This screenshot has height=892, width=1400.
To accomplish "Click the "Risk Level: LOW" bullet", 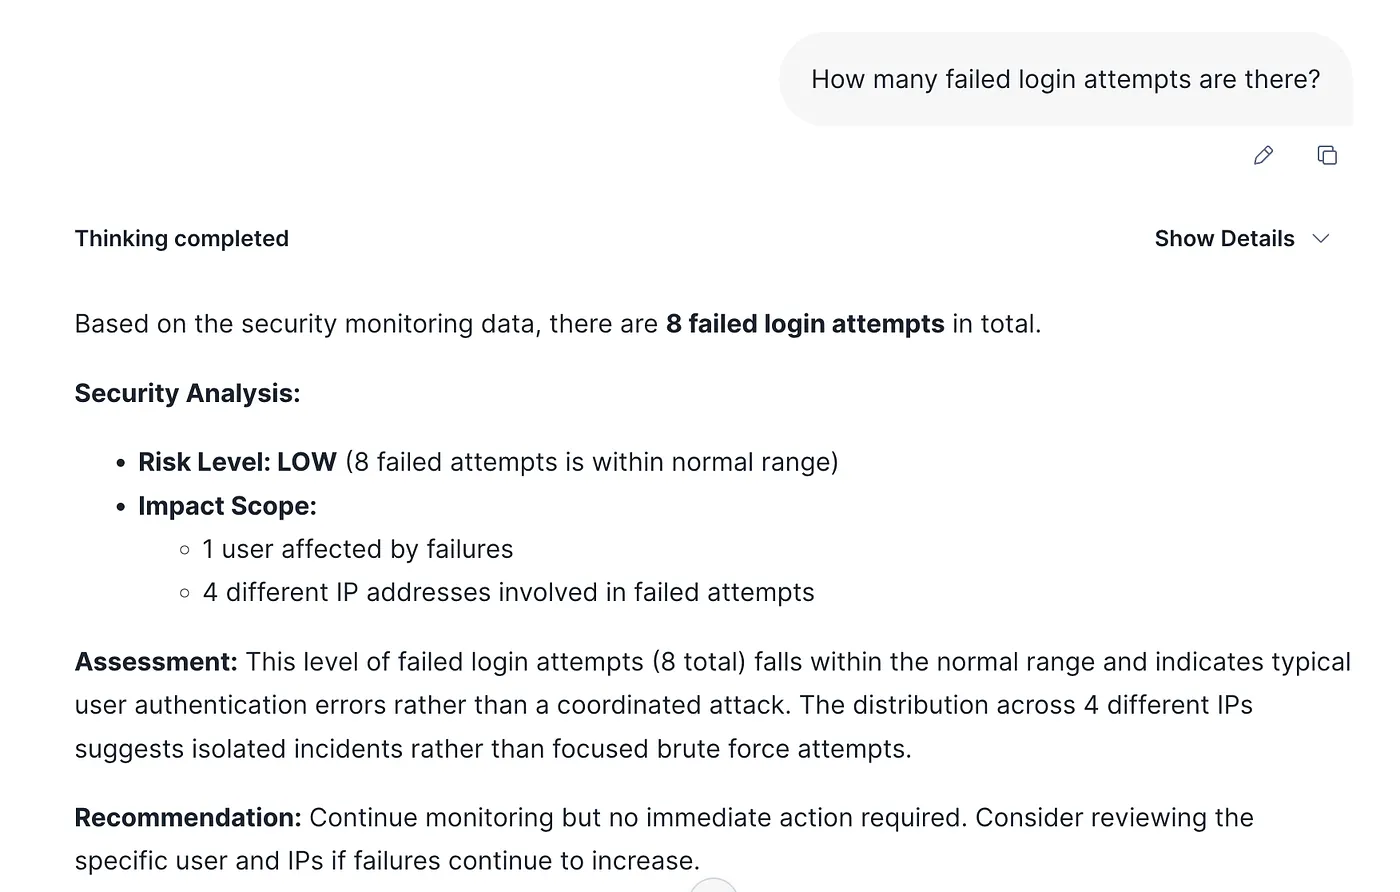I will click(x=237, y=462).
